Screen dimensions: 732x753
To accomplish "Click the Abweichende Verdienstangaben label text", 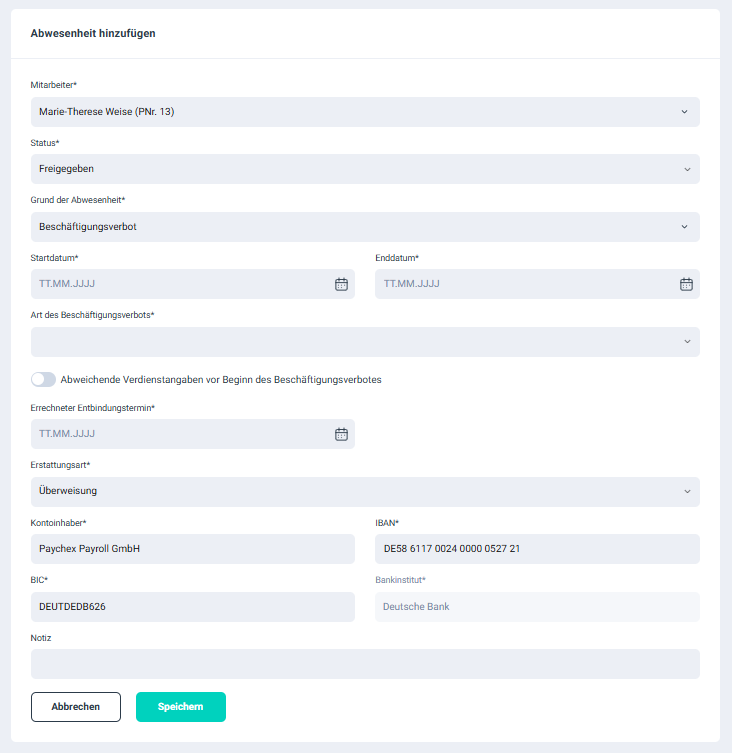I will click(221, 380).
